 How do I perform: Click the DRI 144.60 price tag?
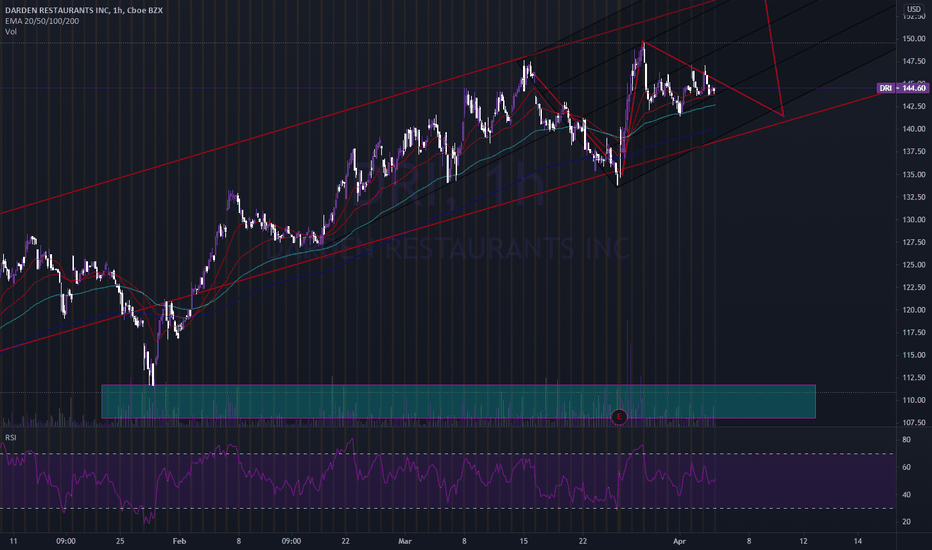(x=903, y=88)
